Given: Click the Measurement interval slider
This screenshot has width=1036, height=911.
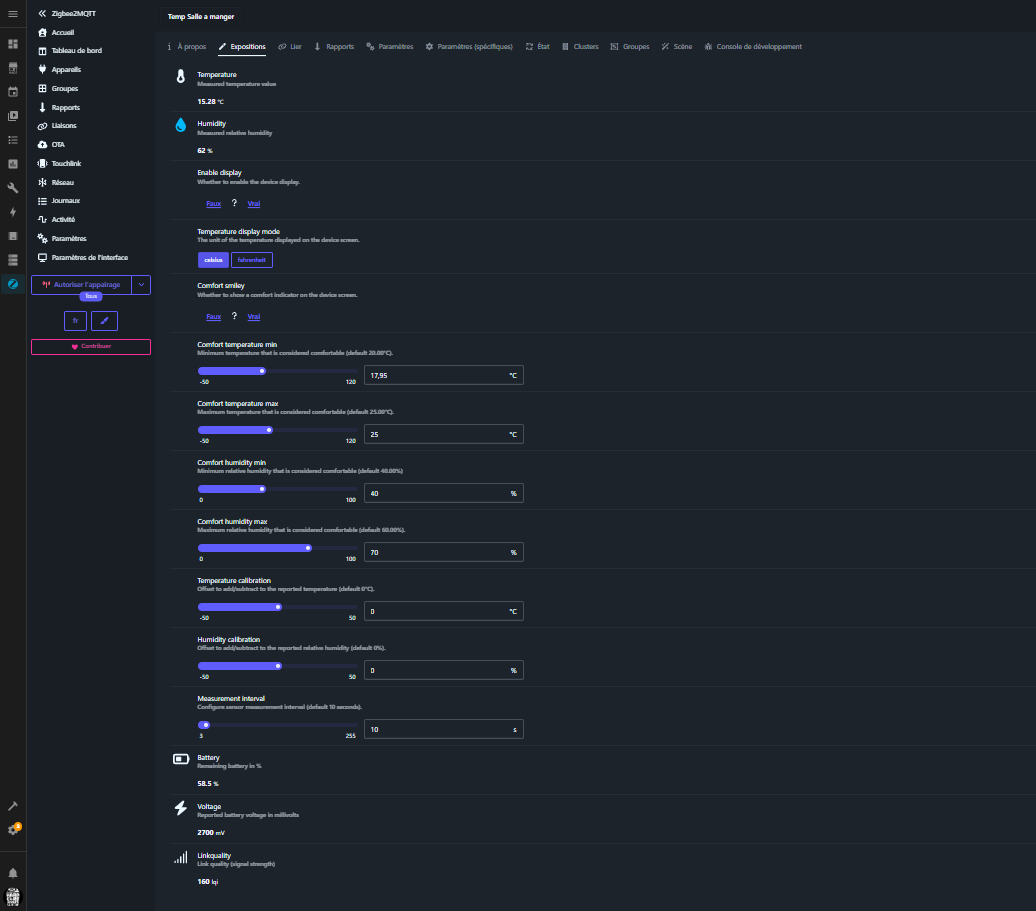Looking at the screenshot, I should pyautogui.click(x=277, y=725).
